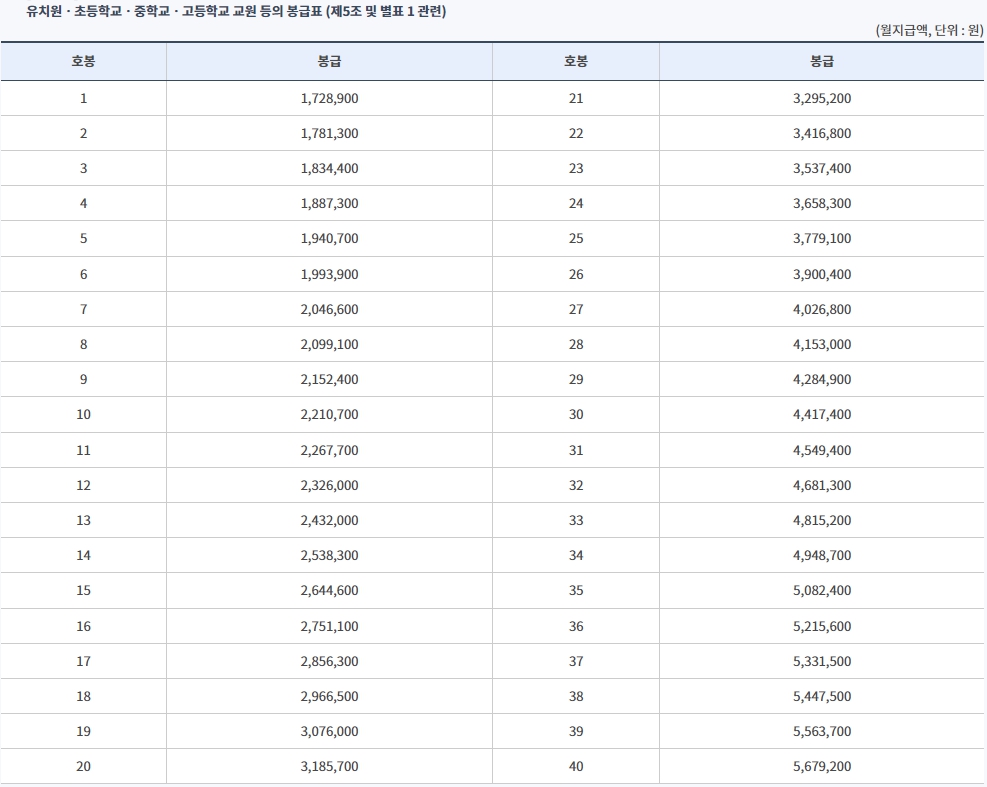Select pay step number 20
Image resolution: width=987 pixels, height=787 pixels.
[83, 766]
